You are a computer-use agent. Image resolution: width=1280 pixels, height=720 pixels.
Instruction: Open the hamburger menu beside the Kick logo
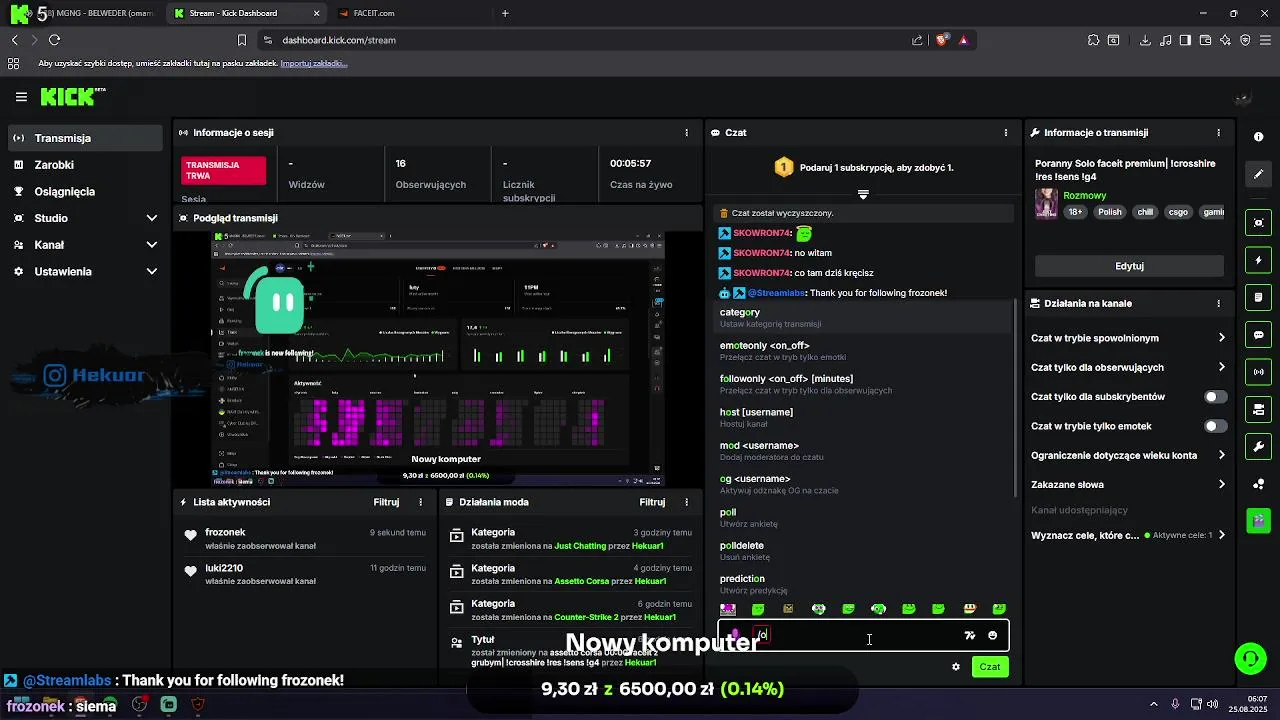point(21,97)
